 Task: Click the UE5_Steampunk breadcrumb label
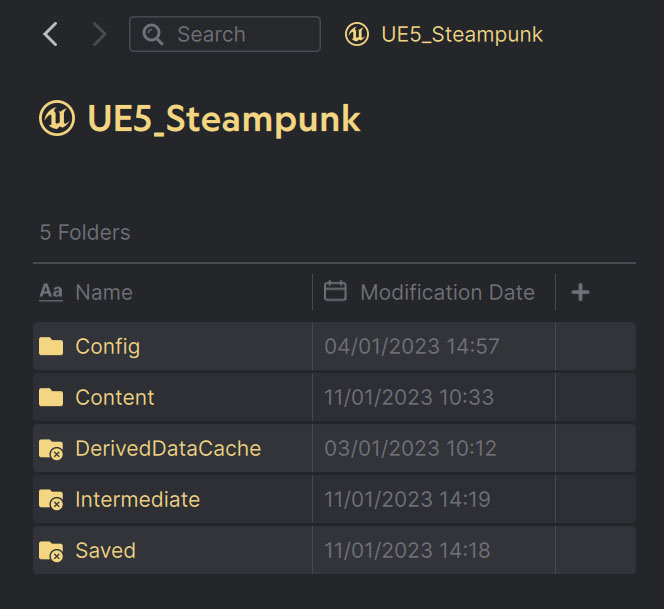pyautogui.click(x=462, y=34)
